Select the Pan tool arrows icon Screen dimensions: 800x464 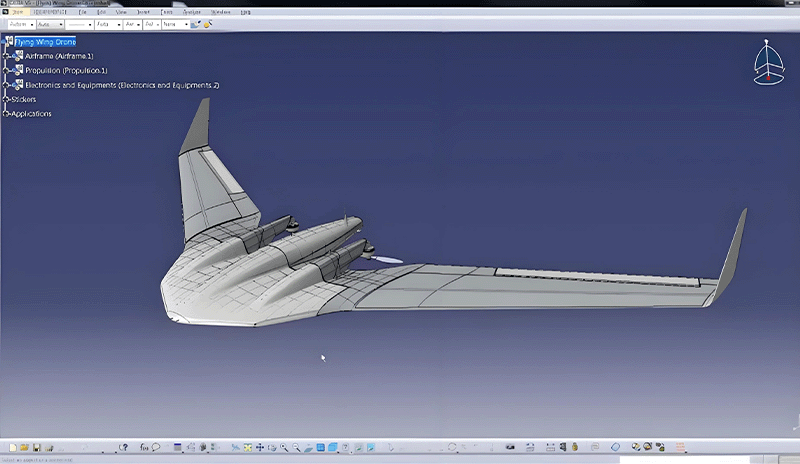tap(260, 448)
